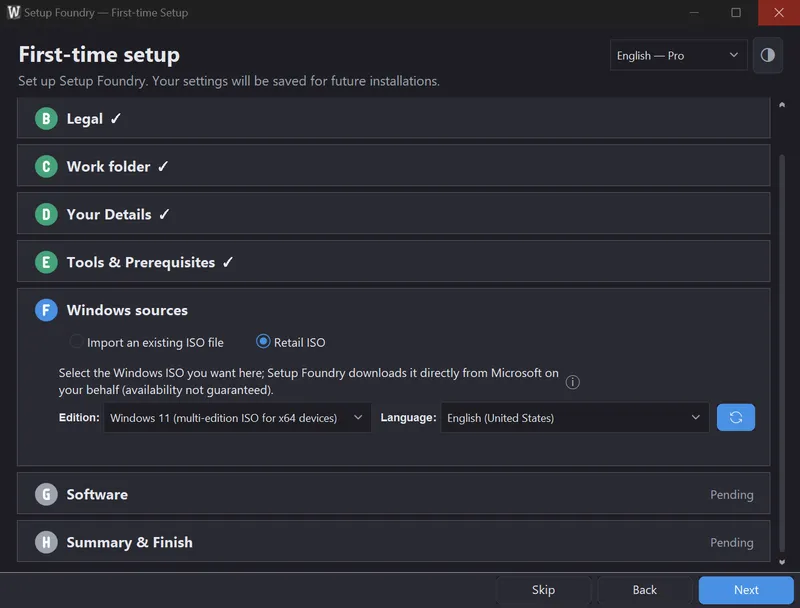Click the scrollbar up arrow
The image size is (800, 608).
[782, 105]
